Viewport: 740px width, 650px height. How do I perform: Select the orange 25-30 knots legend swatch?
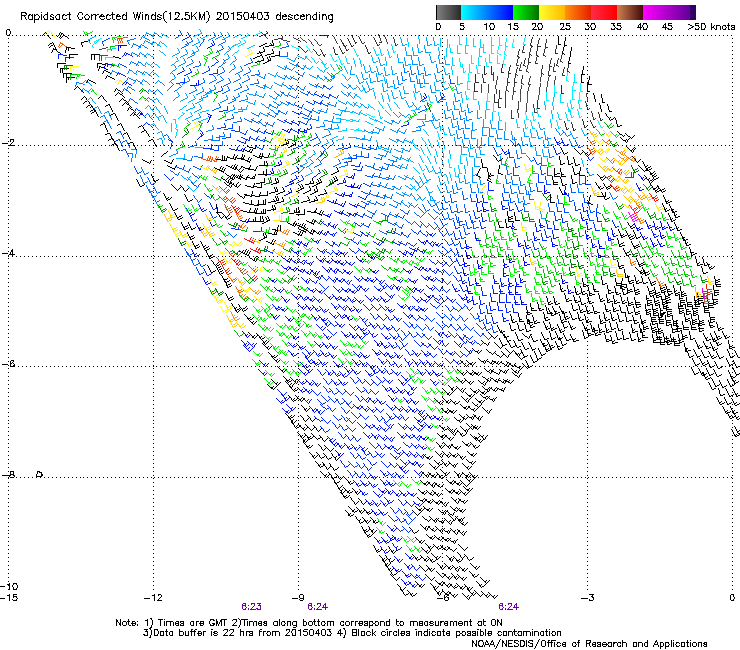pyautogui.click(x=578, y=12)
